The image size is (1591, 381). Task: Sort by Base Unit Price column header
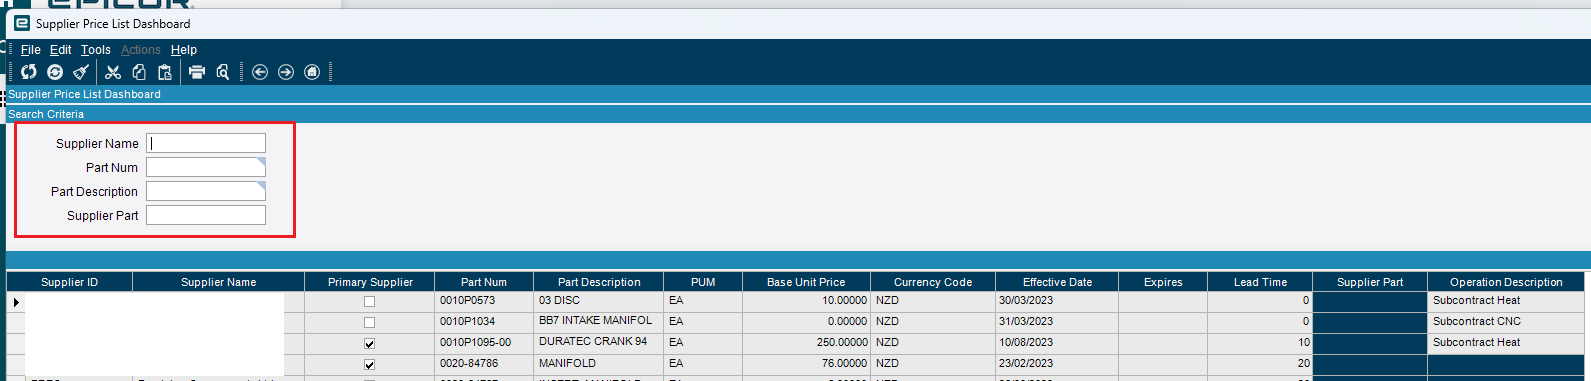point(806,282)
